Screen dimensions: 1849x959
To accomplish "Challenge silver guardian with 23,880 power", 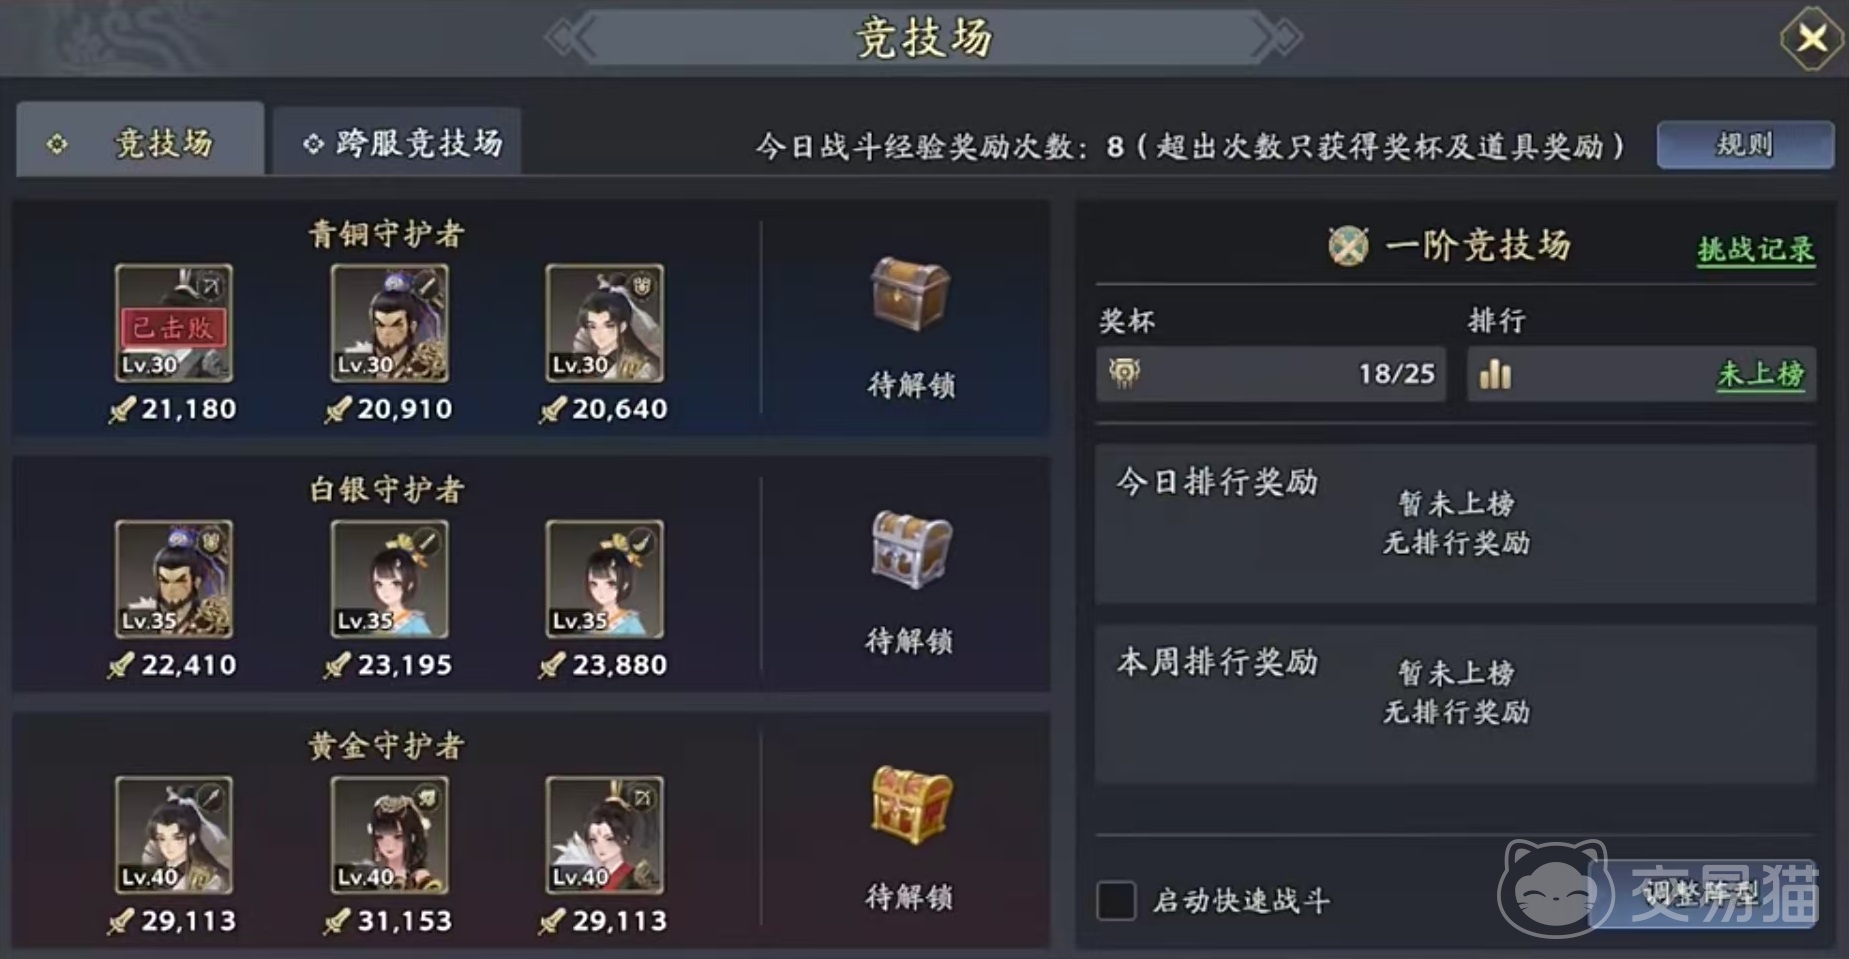I will [604, 579].
